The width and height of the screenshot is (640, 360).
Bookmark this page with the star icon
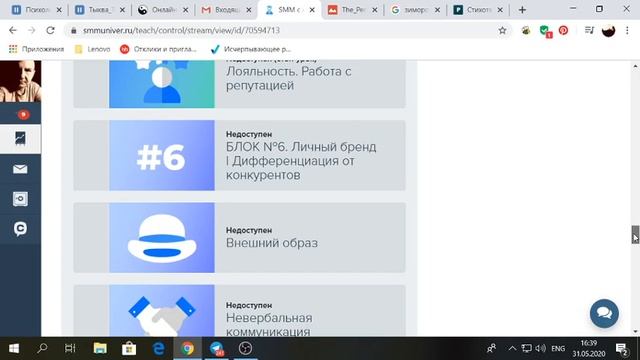click(x=502, y=30)
